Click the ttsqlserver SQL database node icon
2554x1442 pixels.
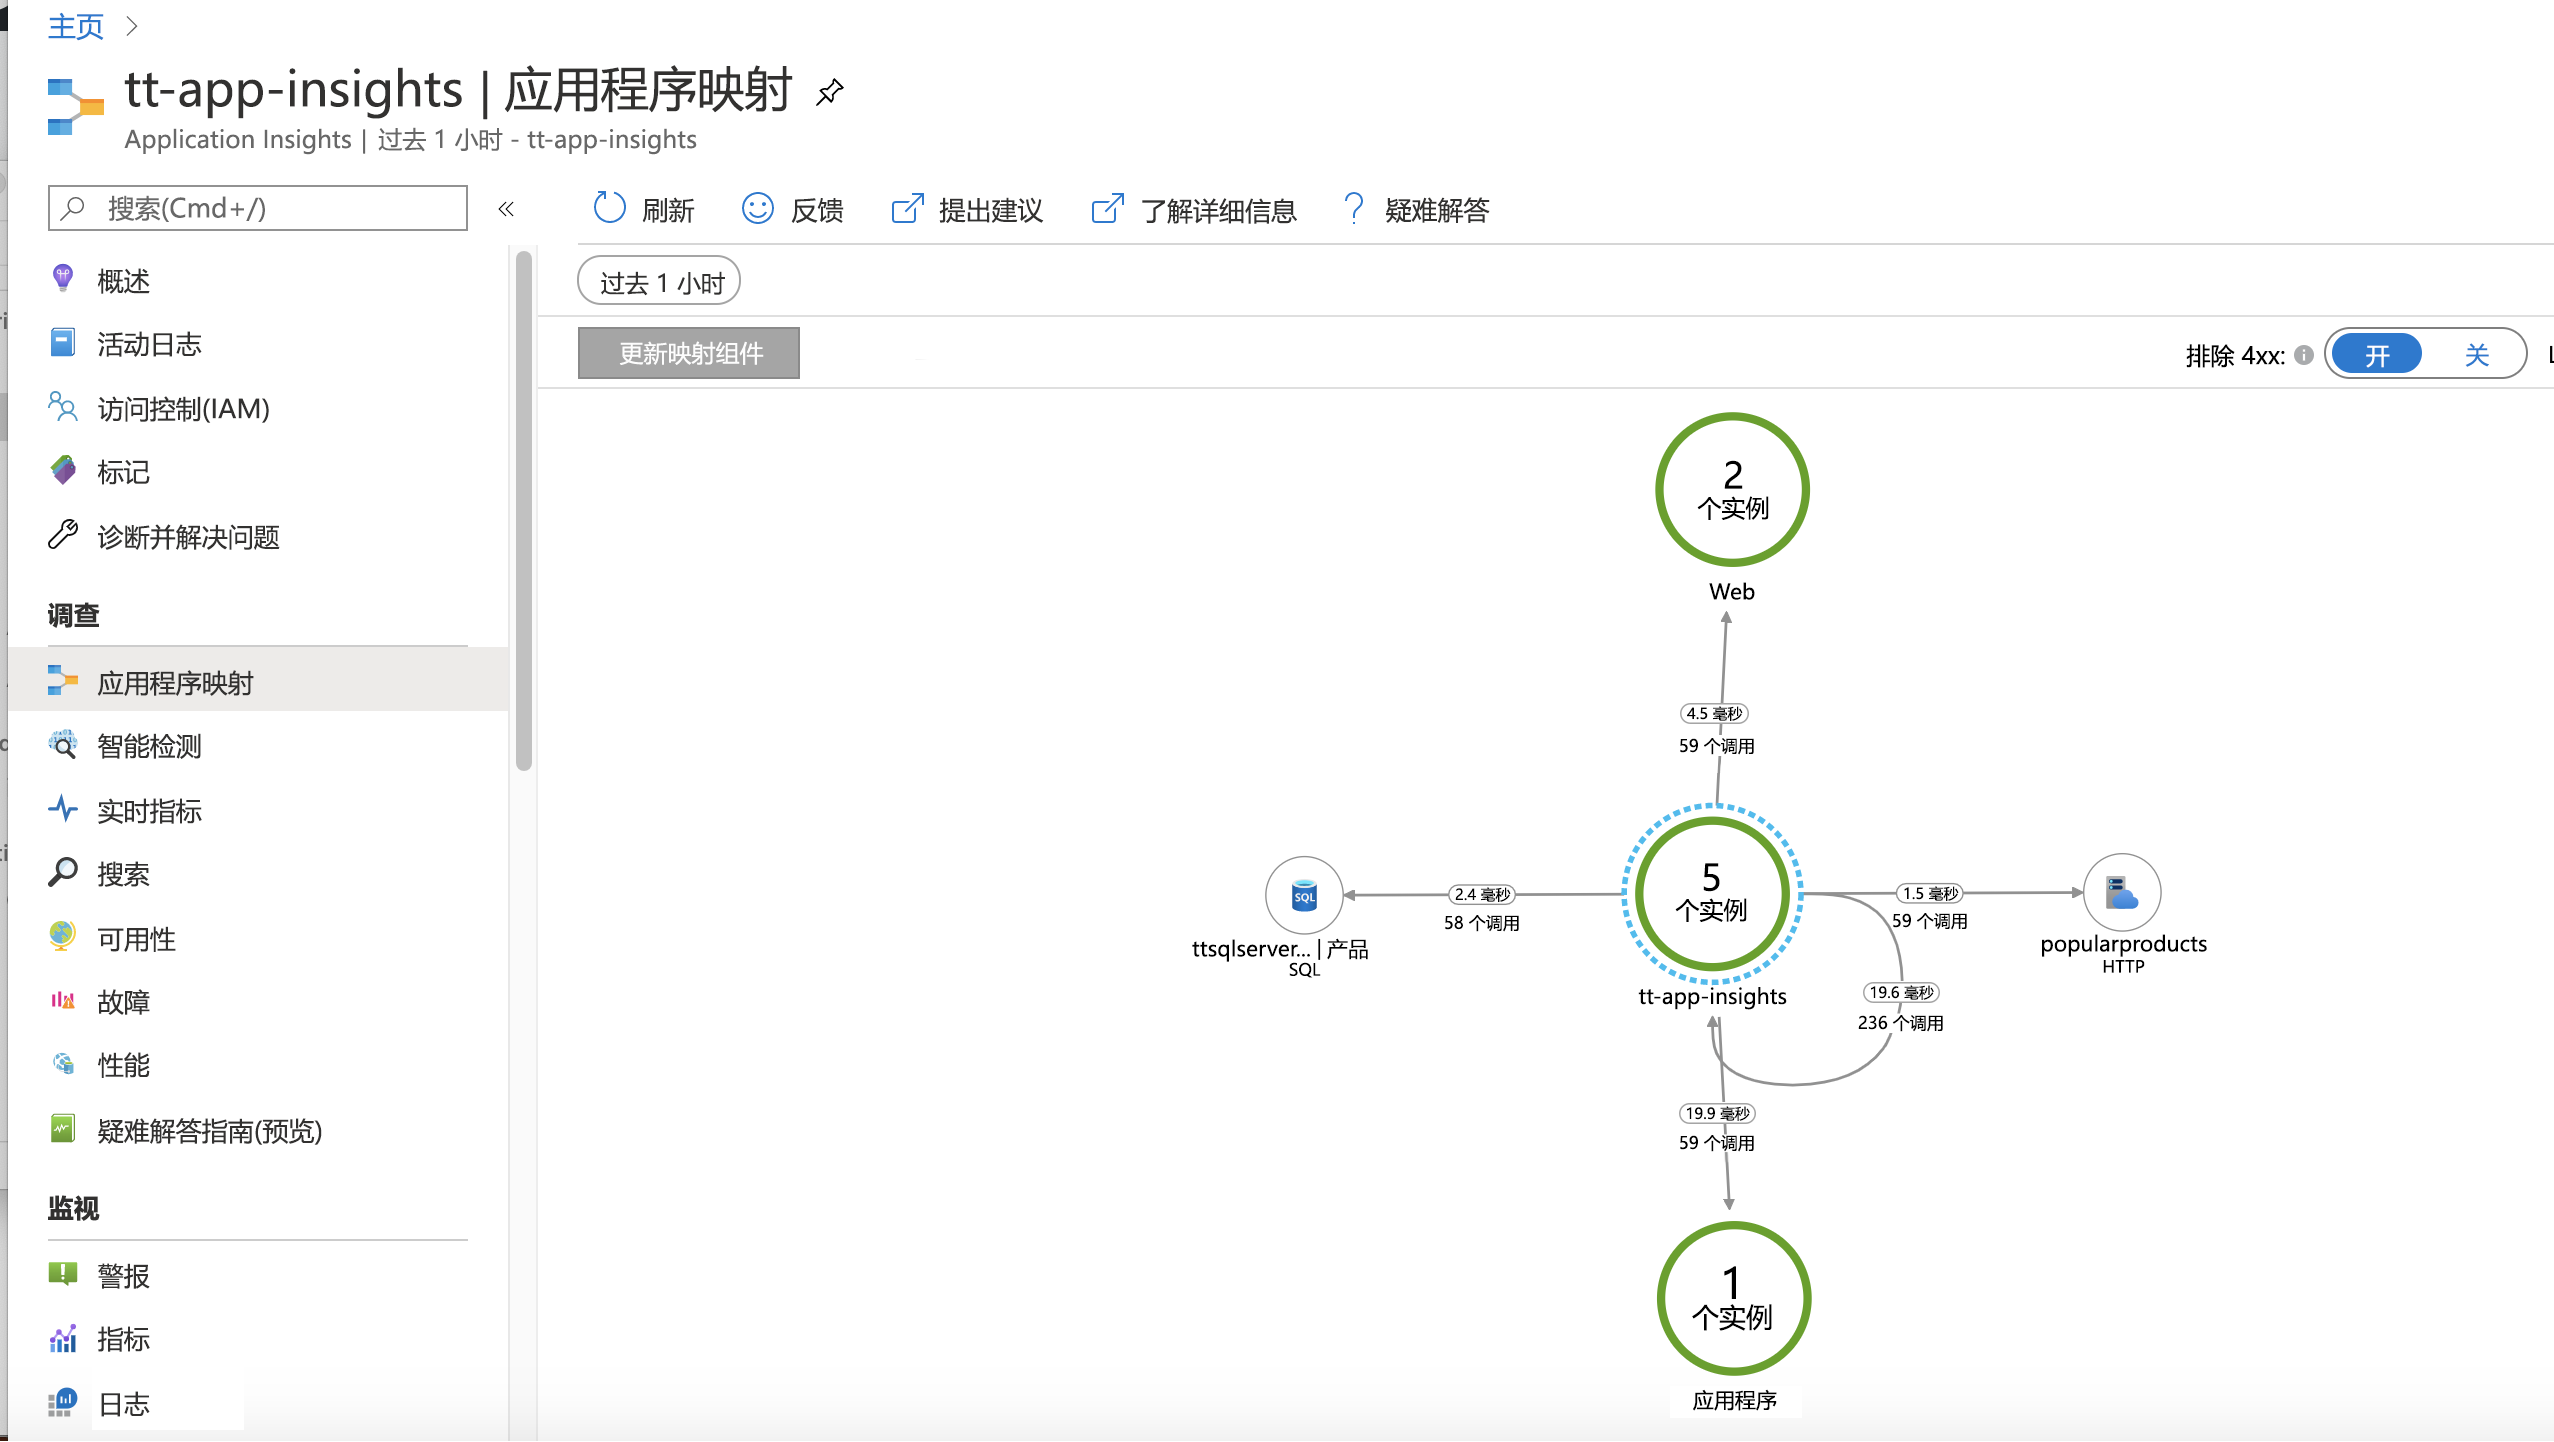click(1304, 895)
